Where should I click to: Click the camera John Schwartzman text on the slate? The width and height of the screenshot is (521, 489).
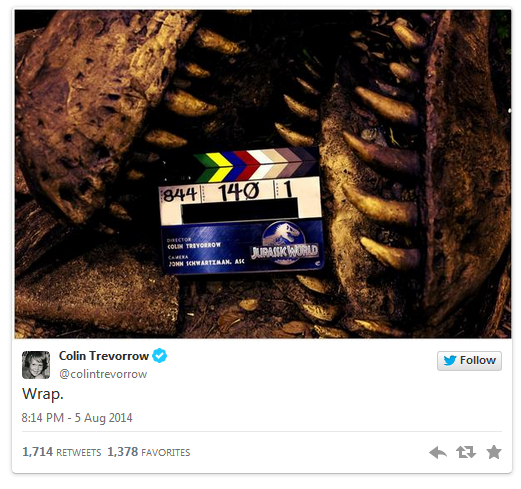coord(206,261)
